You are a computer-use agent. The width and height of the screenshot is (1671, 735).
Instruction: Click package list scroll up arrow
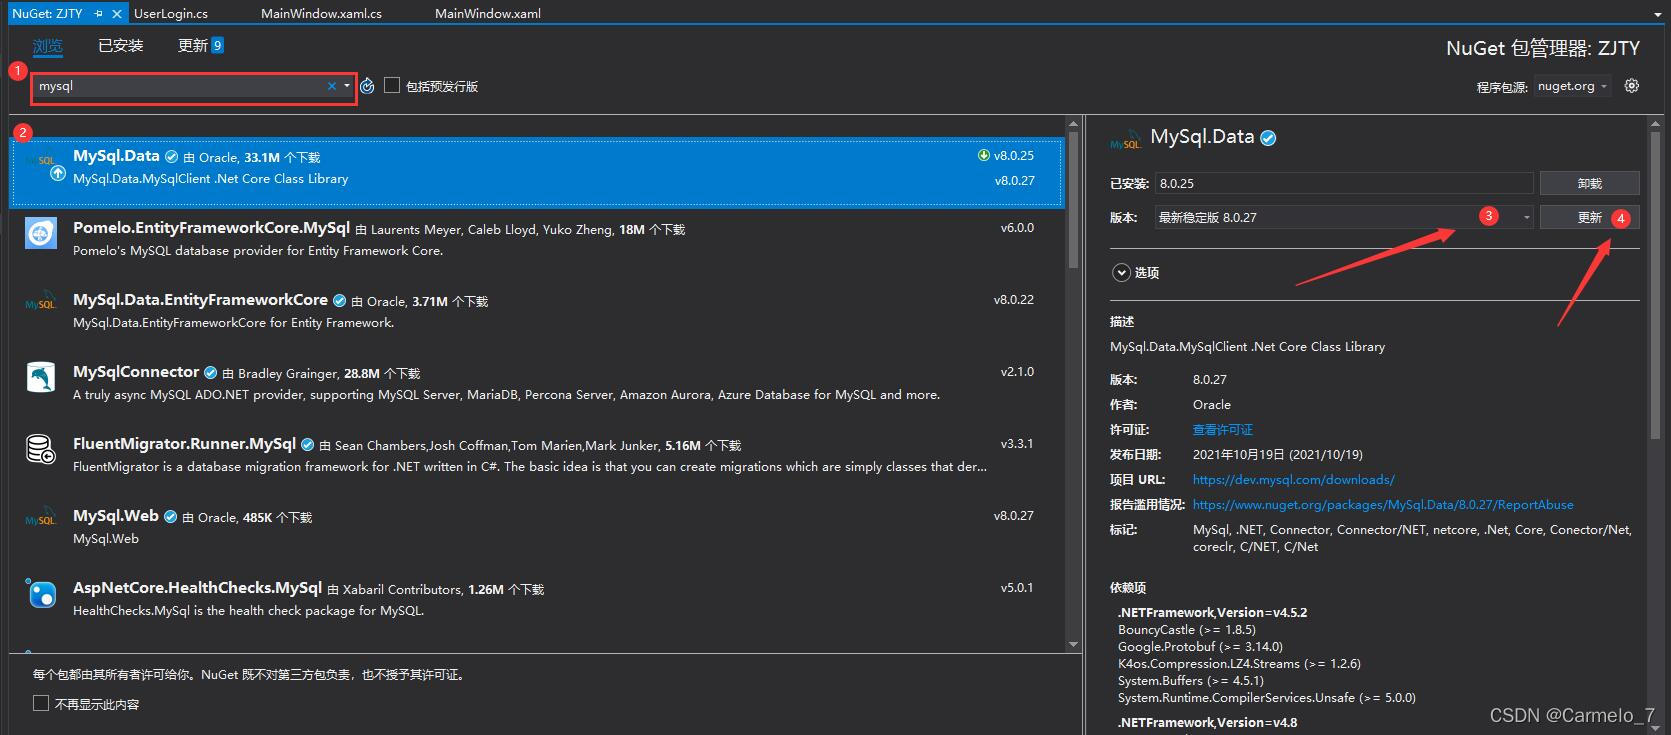[1073, 125]
